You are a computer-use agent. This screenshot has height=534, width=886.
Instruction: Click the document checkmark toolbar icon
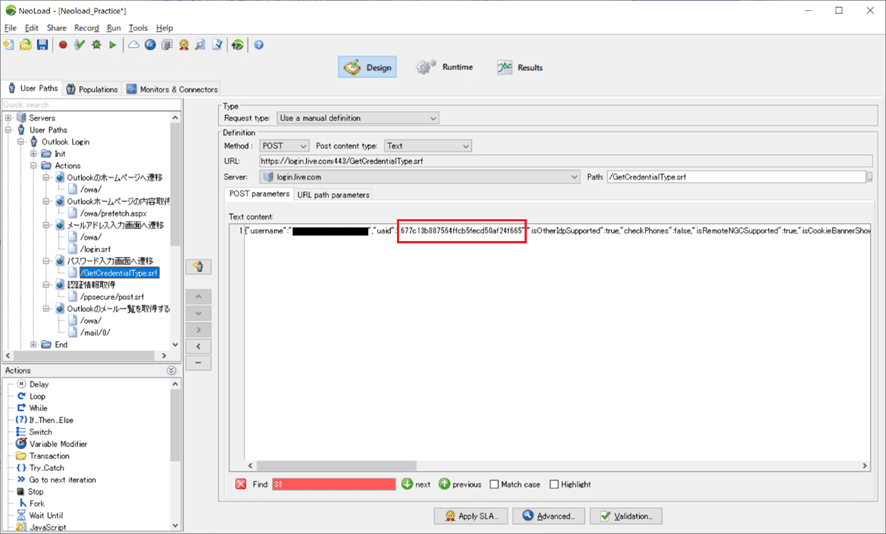pyautogui.click(x=217, y=45)
